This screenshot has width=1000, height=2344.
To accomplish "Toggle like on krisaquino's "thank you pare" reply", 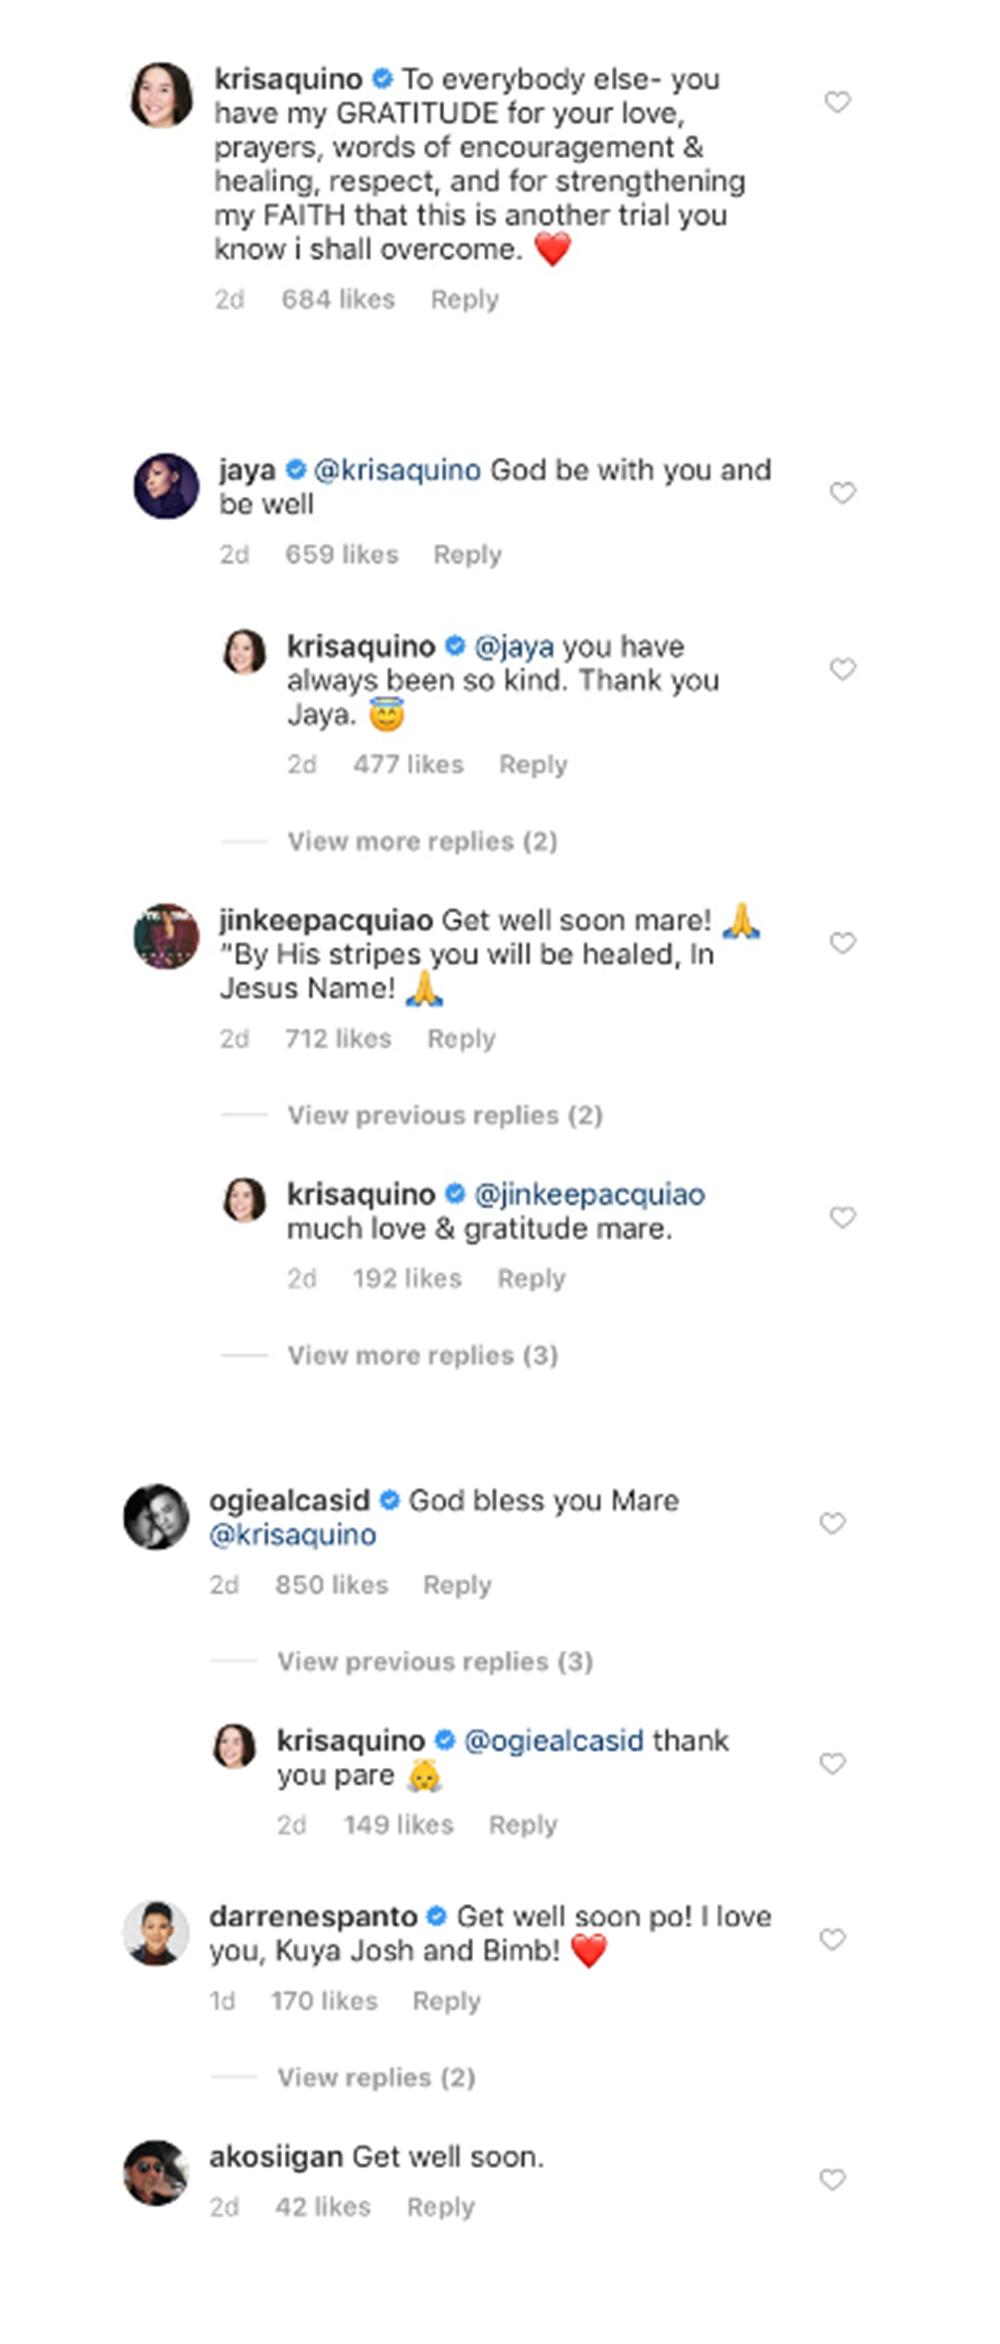I will (x=832, y=1763).
